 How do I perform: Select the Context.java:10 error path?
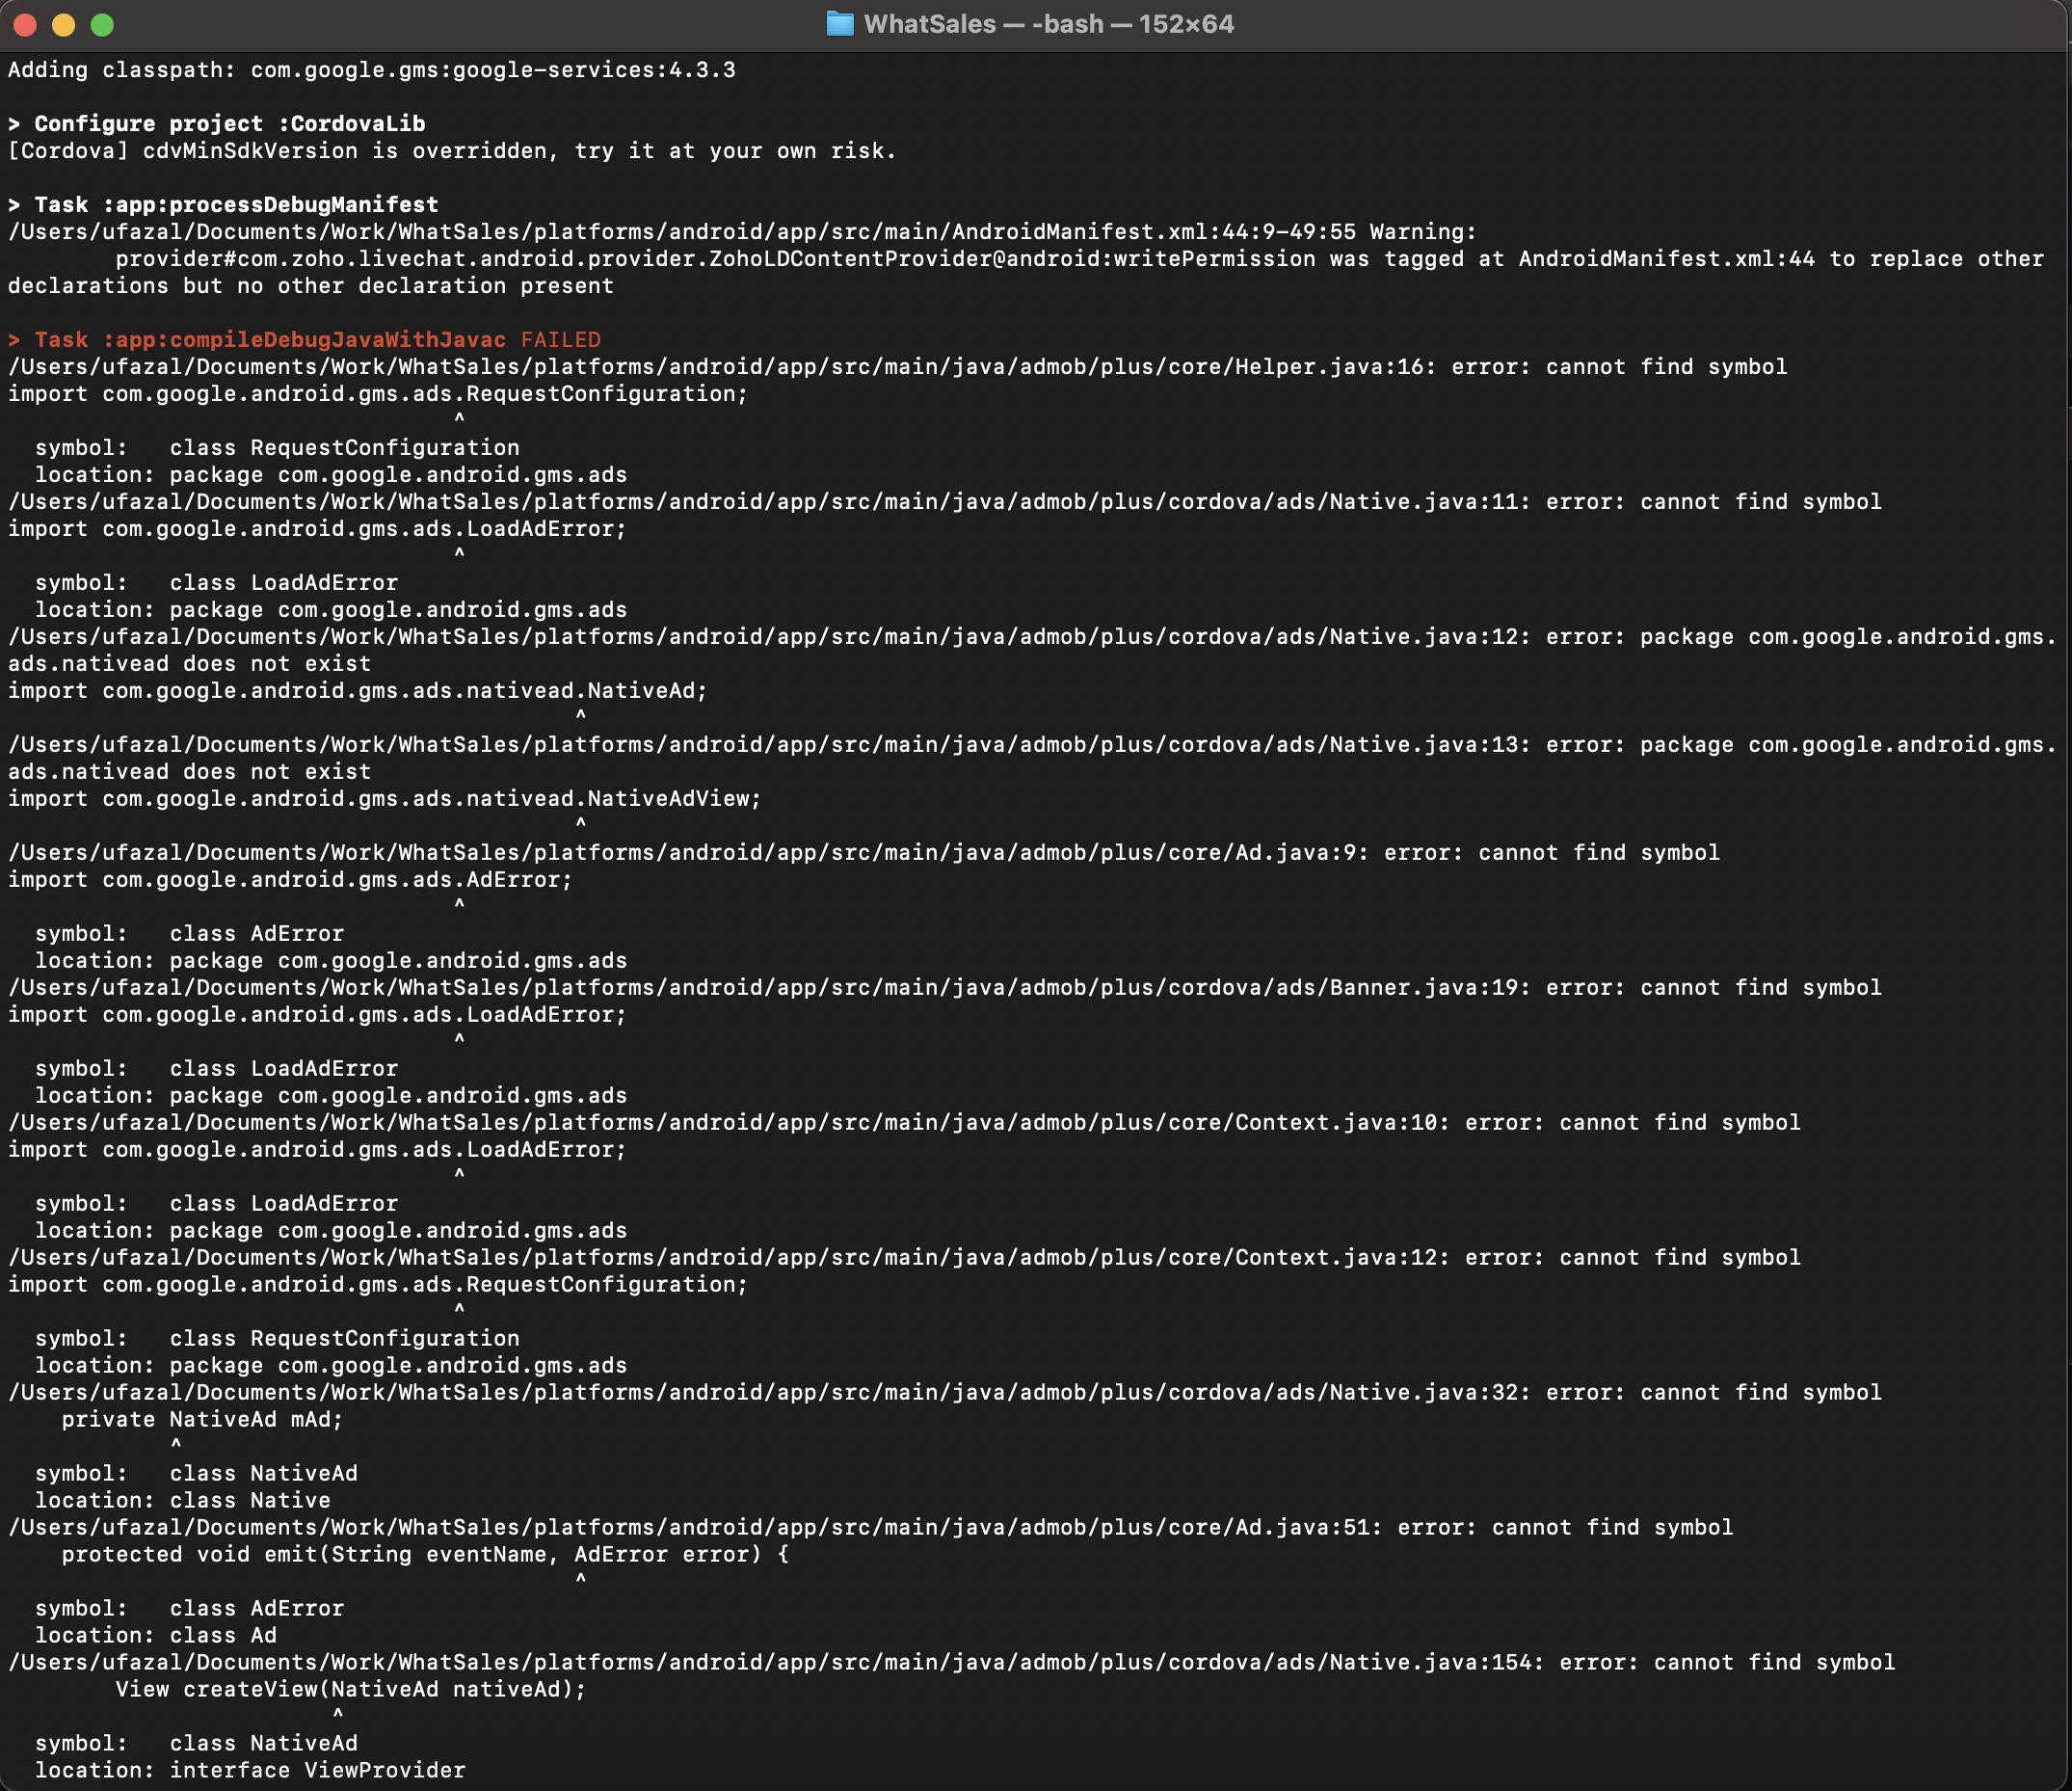900,1122
